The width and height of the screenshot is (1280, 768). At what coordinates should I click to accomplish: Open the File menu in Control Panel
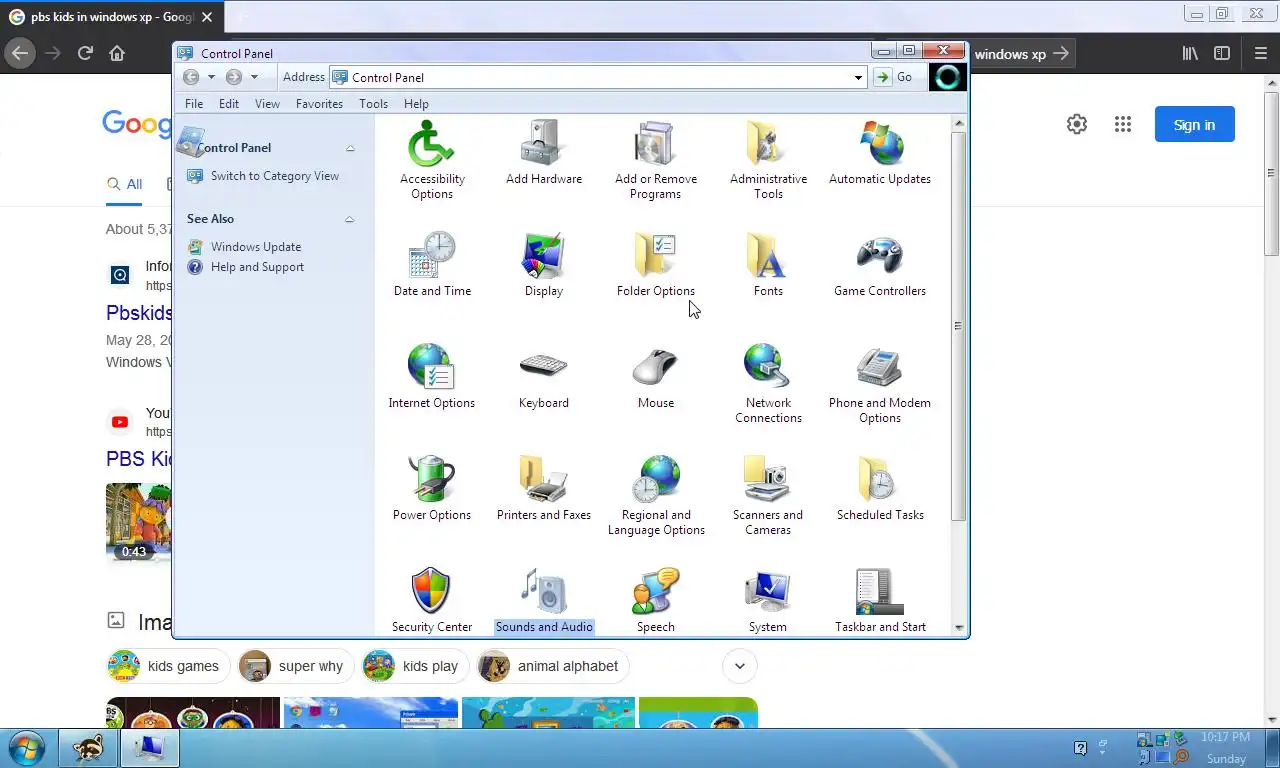click(194, 104)
